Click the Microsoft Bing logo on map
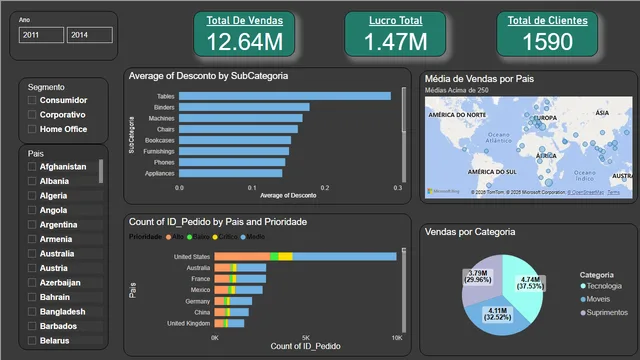Viewport: 640px width, 360px height. pyautogui.click(x=443, y=191)
